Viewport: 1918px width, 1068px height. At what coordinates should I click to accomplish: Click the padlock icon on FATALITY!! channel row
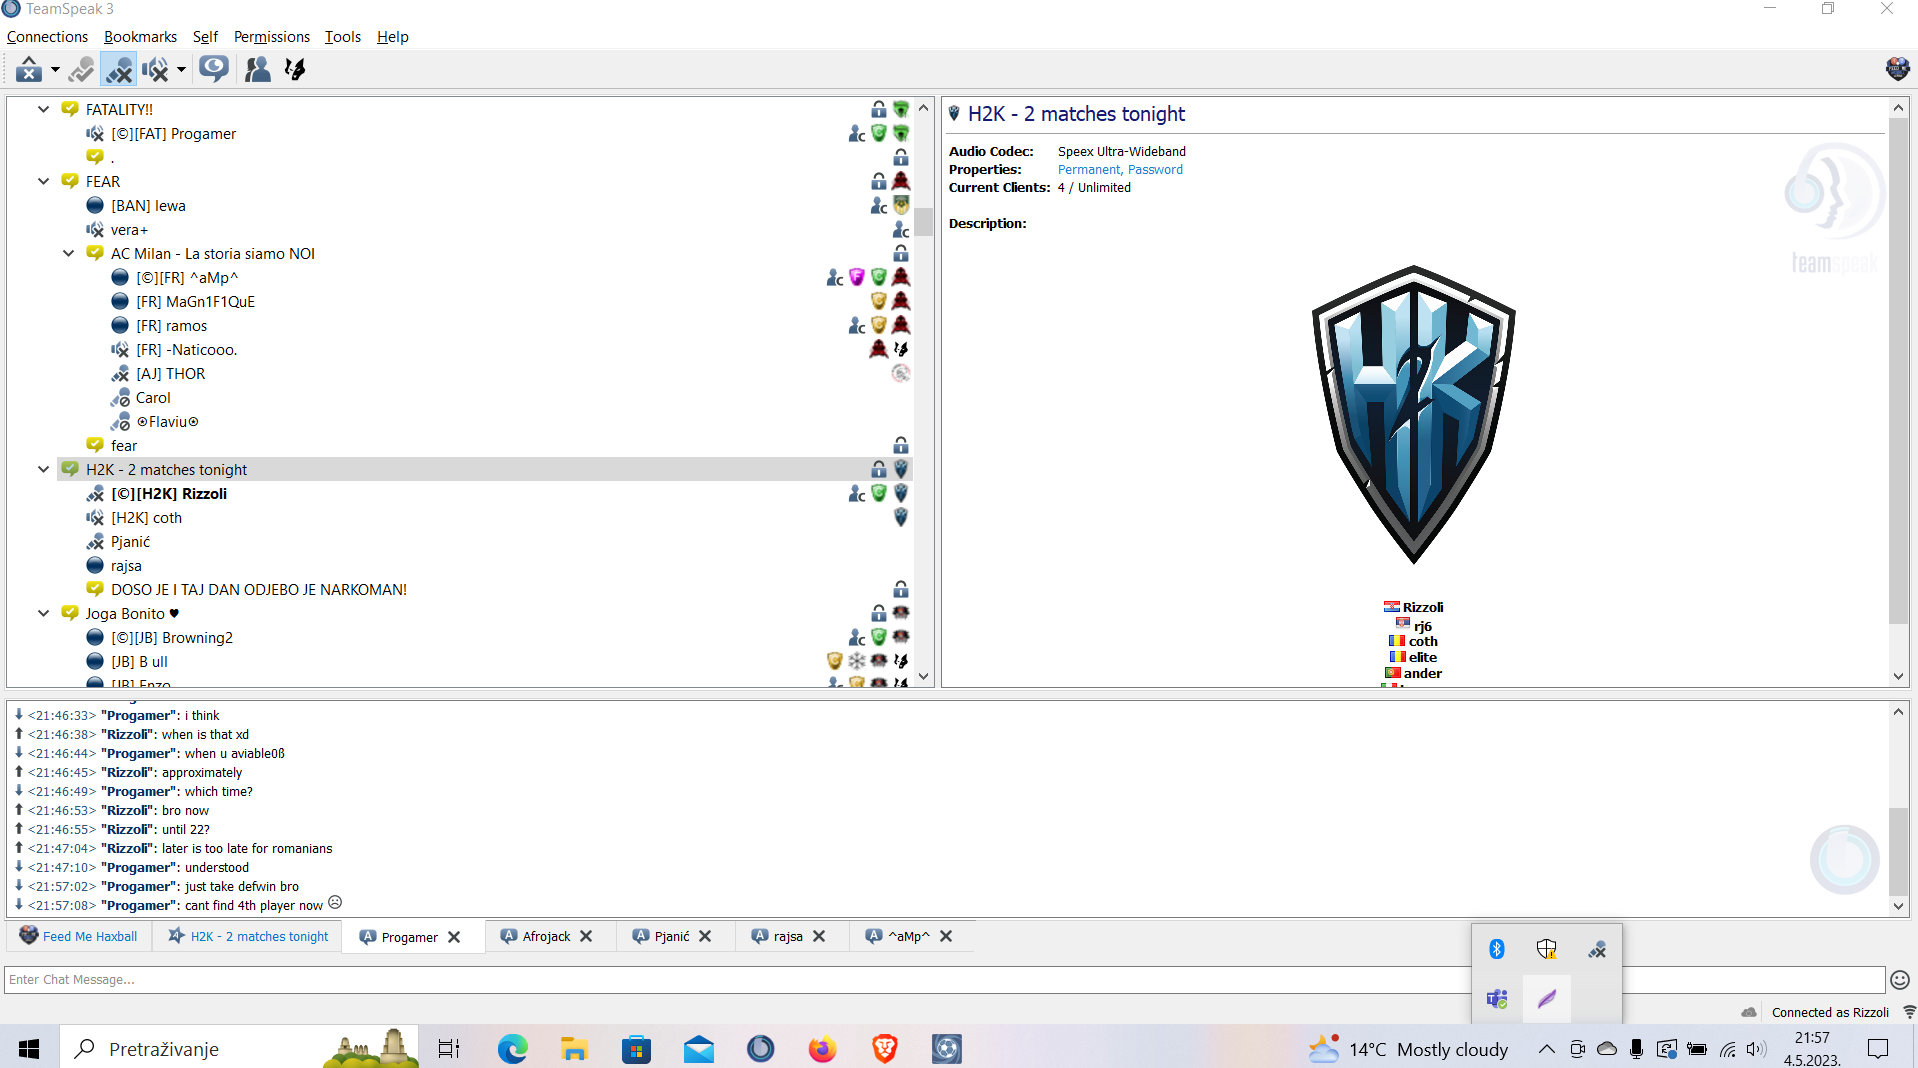tap(878, 109)
